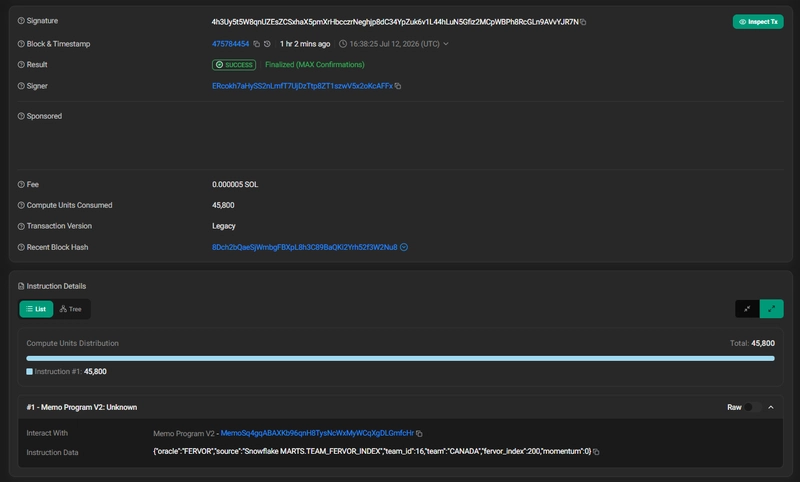Screen dimensions: 800x482
Task: Open the signer address link
Action: 302,86
